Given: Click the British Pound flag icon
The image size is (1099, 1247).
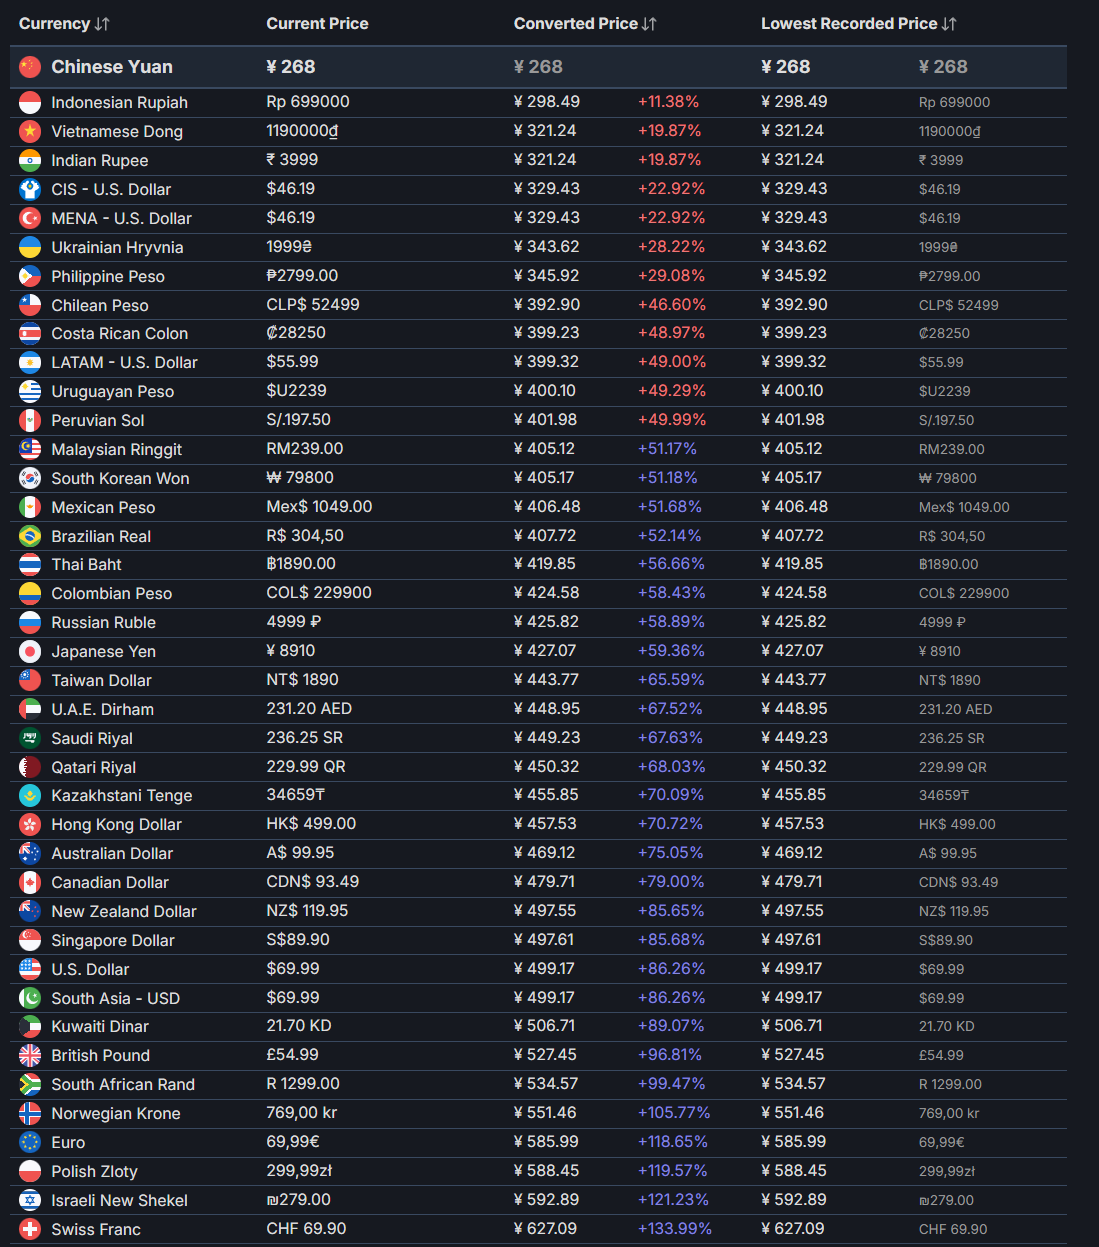Looking at the screenshot, I should (30, 1055).
